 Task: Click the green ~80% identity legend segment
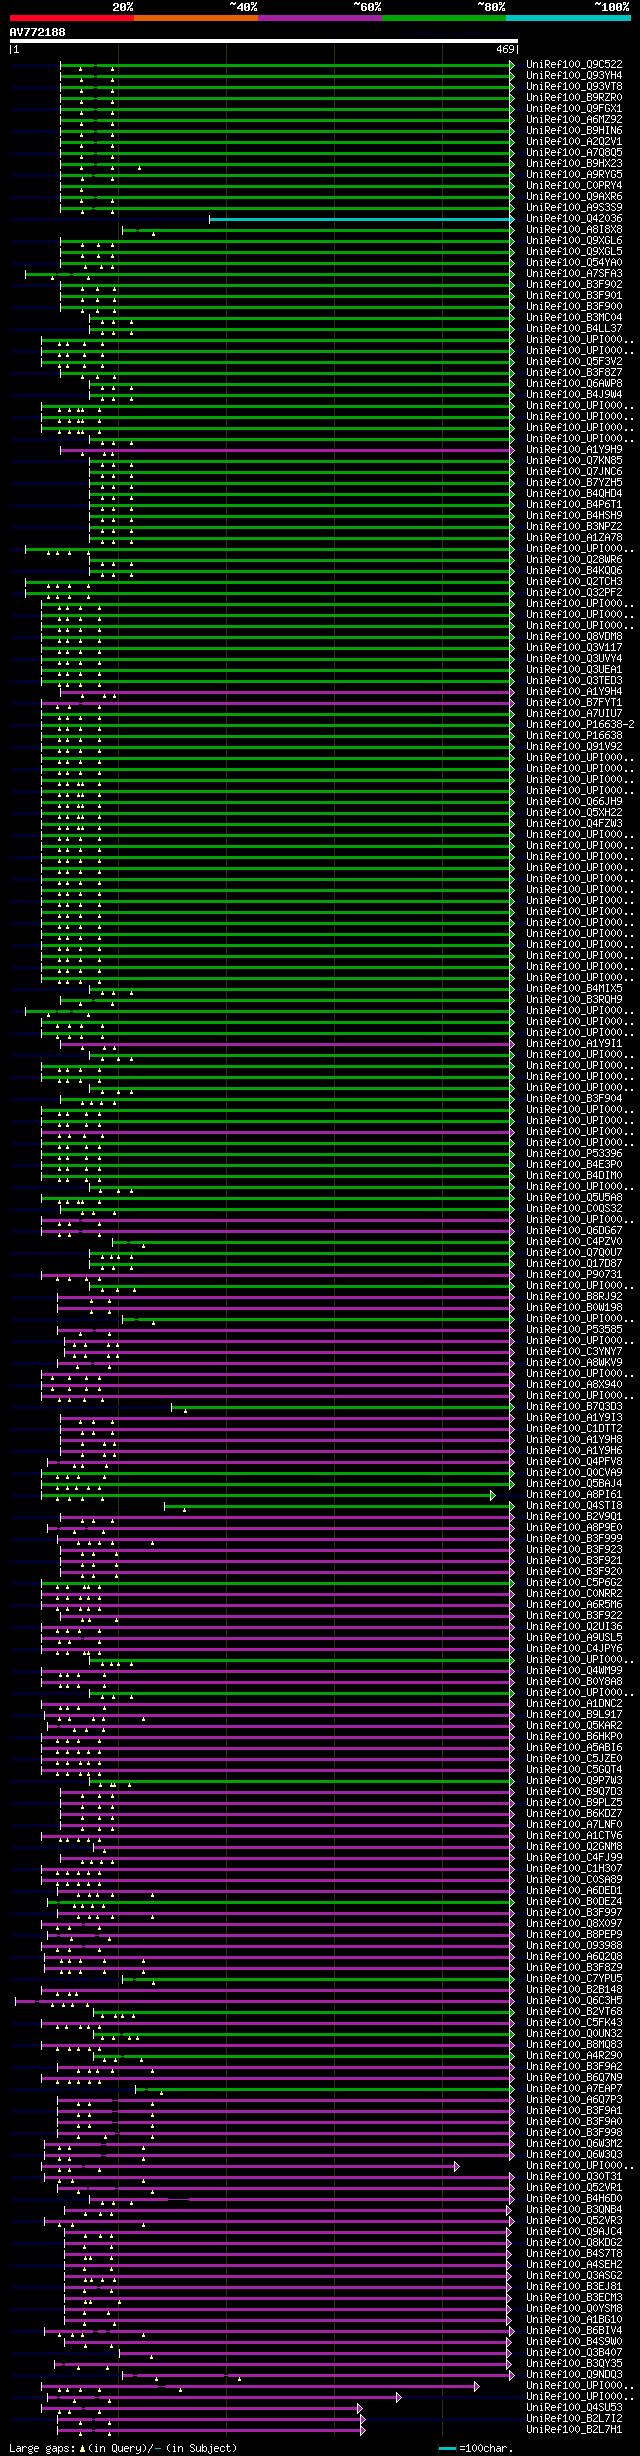tap(444, 18)
